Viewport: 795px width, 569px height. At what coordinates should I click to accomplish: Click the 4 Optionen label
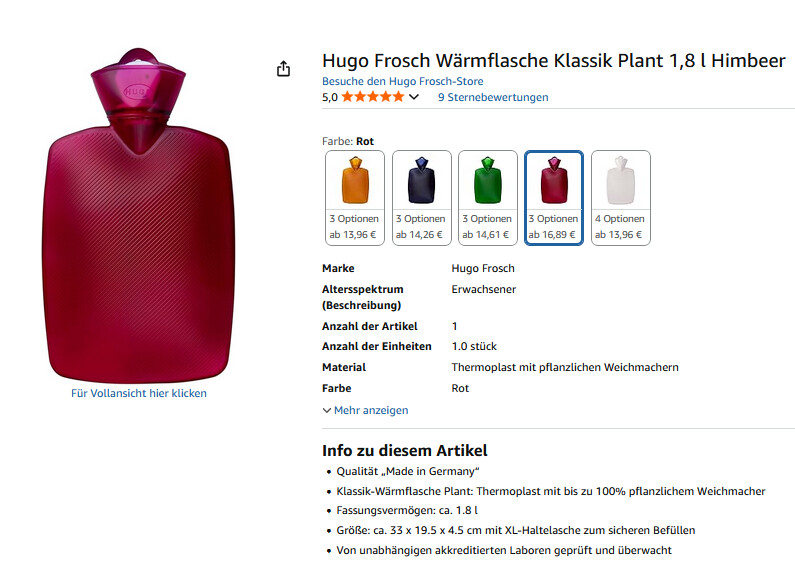(x=620, y=219)
